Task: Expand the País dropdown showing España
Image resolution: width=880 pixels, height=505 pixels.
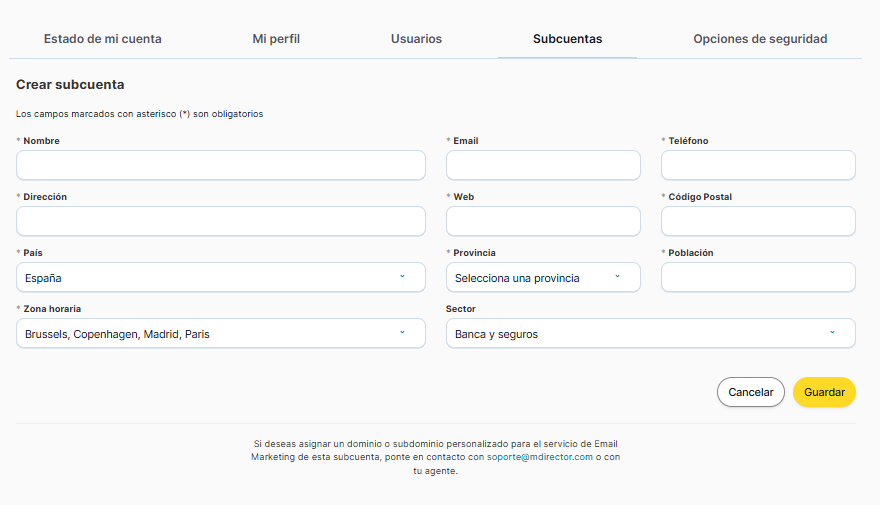Action: coord(221,277)
